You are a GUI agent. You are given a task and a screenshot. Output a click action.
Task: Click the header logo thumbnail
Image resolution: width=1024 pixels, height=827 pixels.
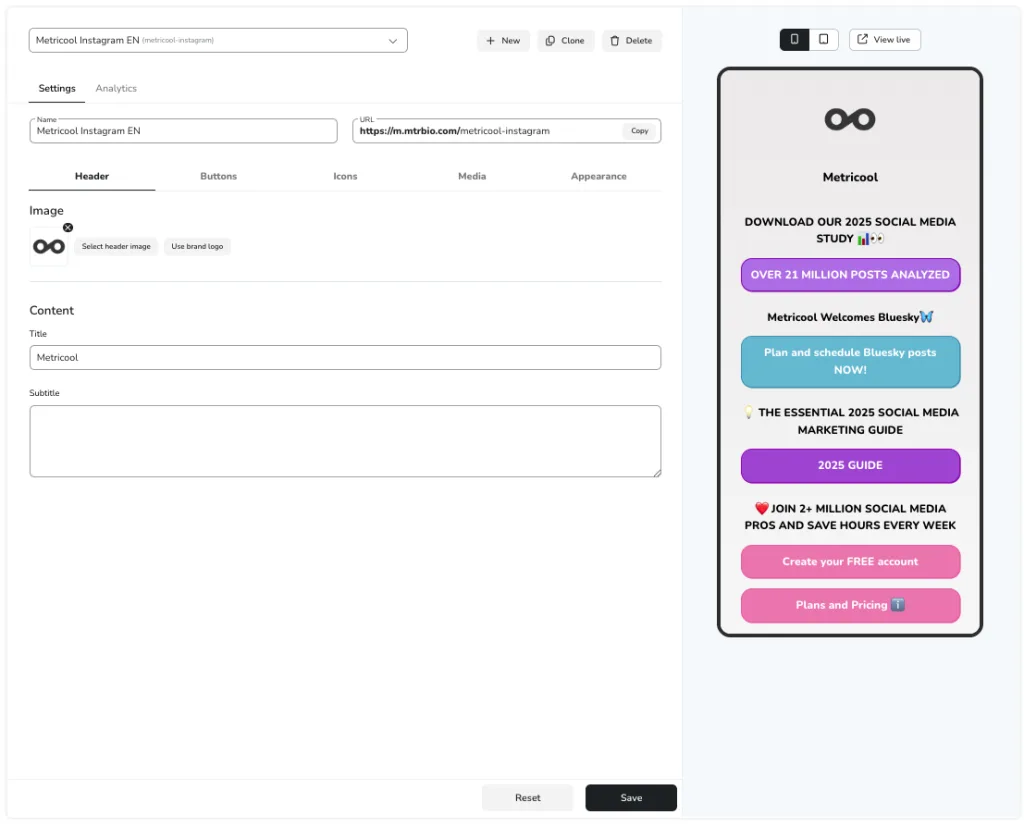click(48, 247)
